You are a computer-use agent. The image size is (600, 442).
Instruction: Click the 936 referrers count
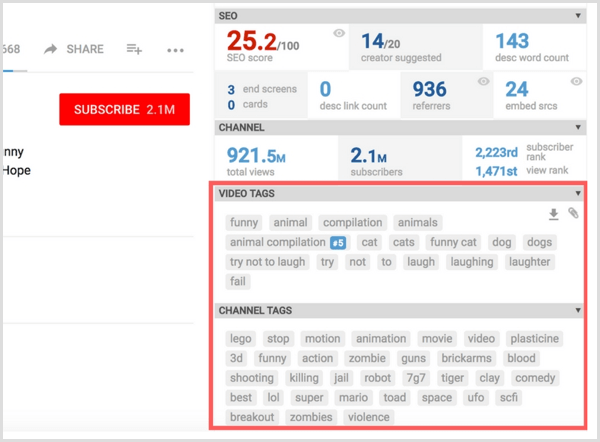(429, 90)
